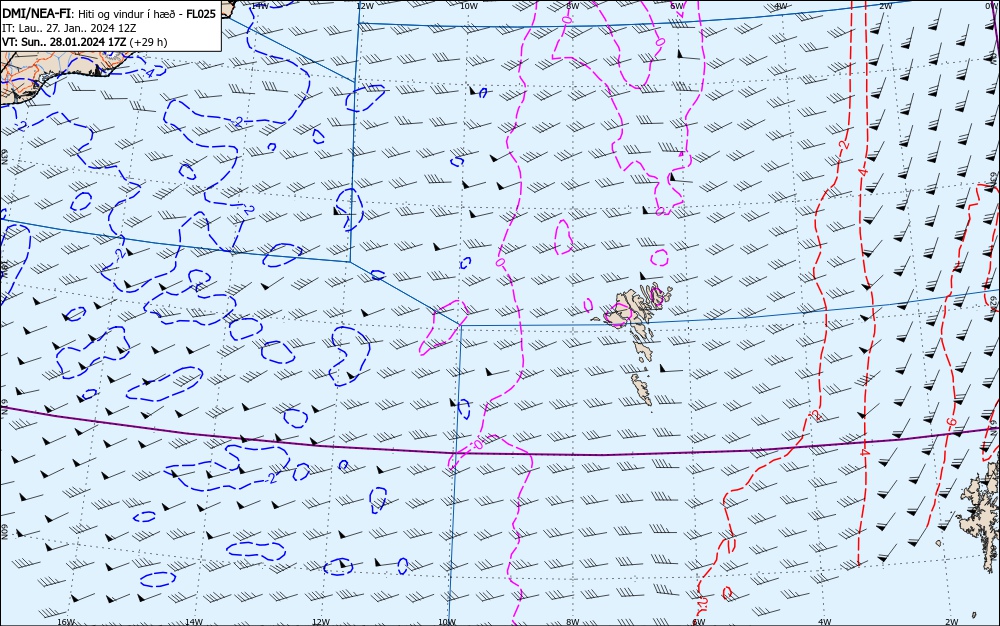Viewport: 1000px width, 626px height.
Task: Click the 16W longitude label on the bottom edge
Action: click(66, 622)
